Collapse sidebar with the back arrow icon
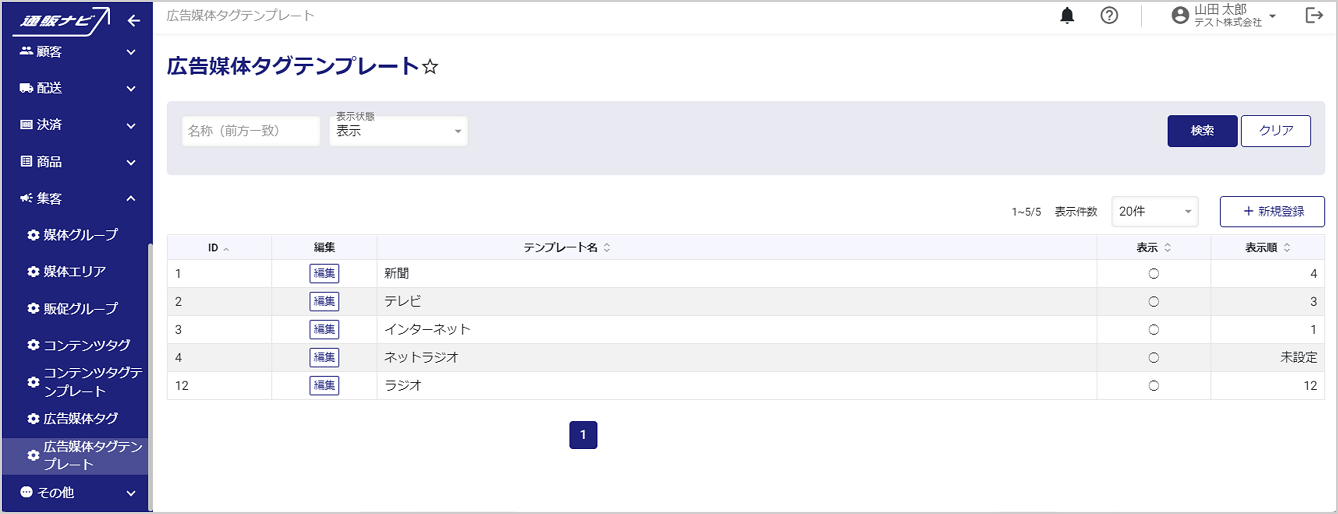1338x514 pixels. (134, 20)
